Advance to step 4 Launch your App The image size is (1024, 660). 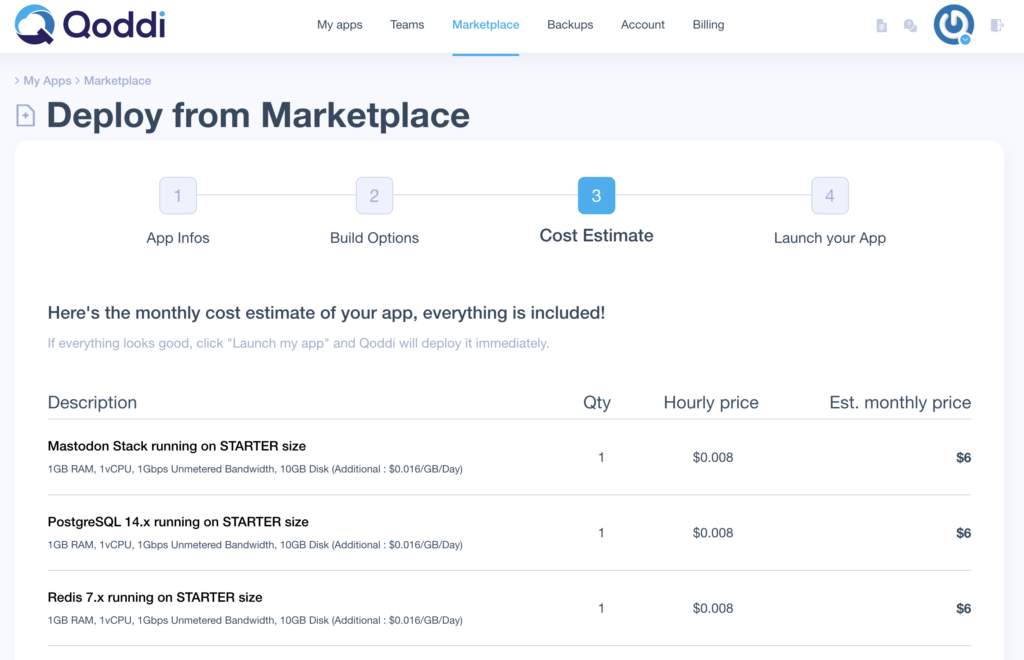pyautogui.click(x=829, y=195)
